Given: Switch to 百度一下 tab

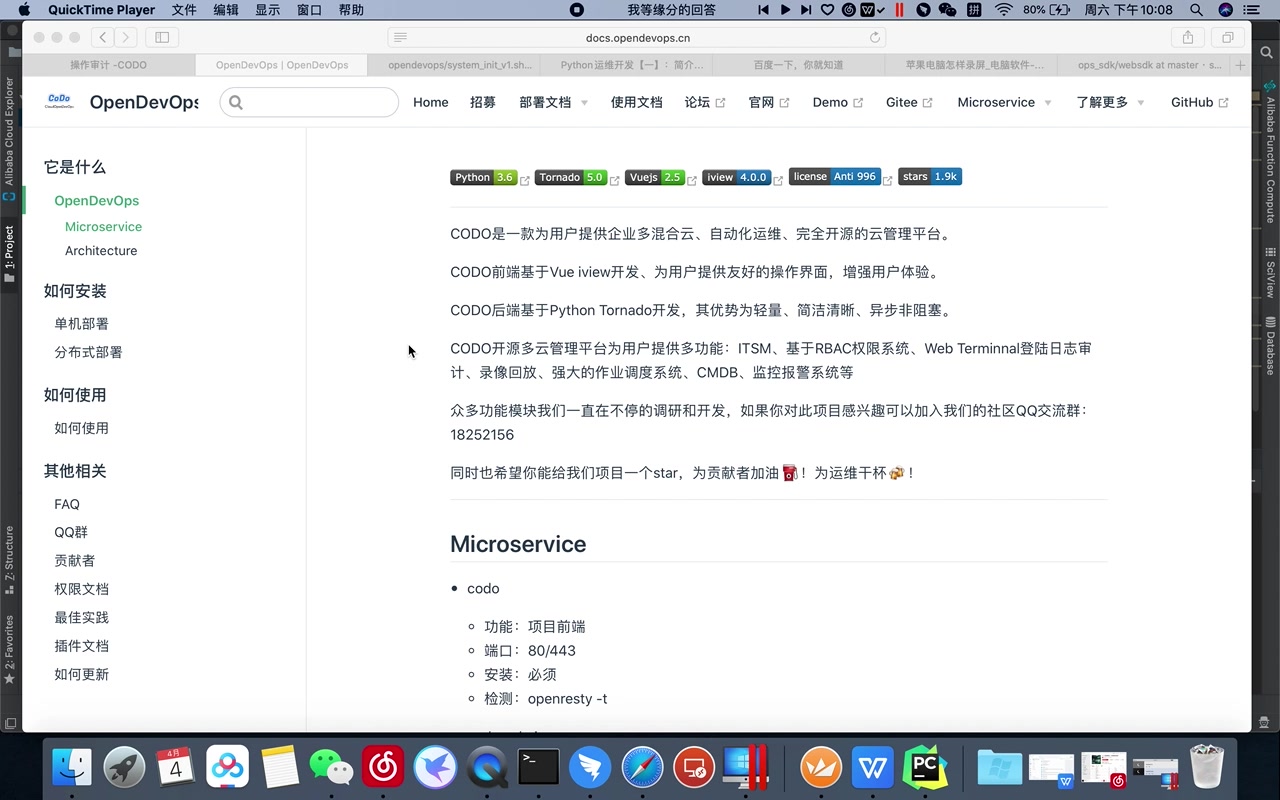Looking at the screenshot, I should click(x=798, y=65).
